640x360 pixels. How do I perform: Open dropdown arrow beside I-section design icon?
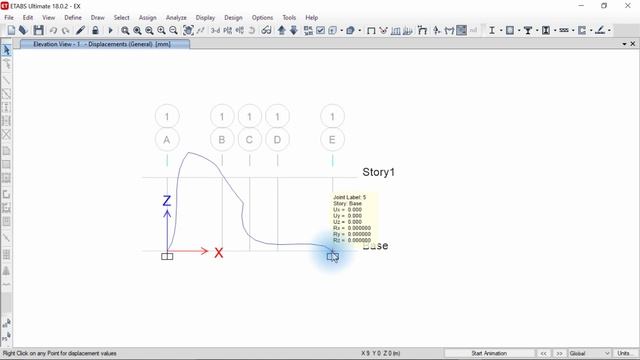point(501,31)
